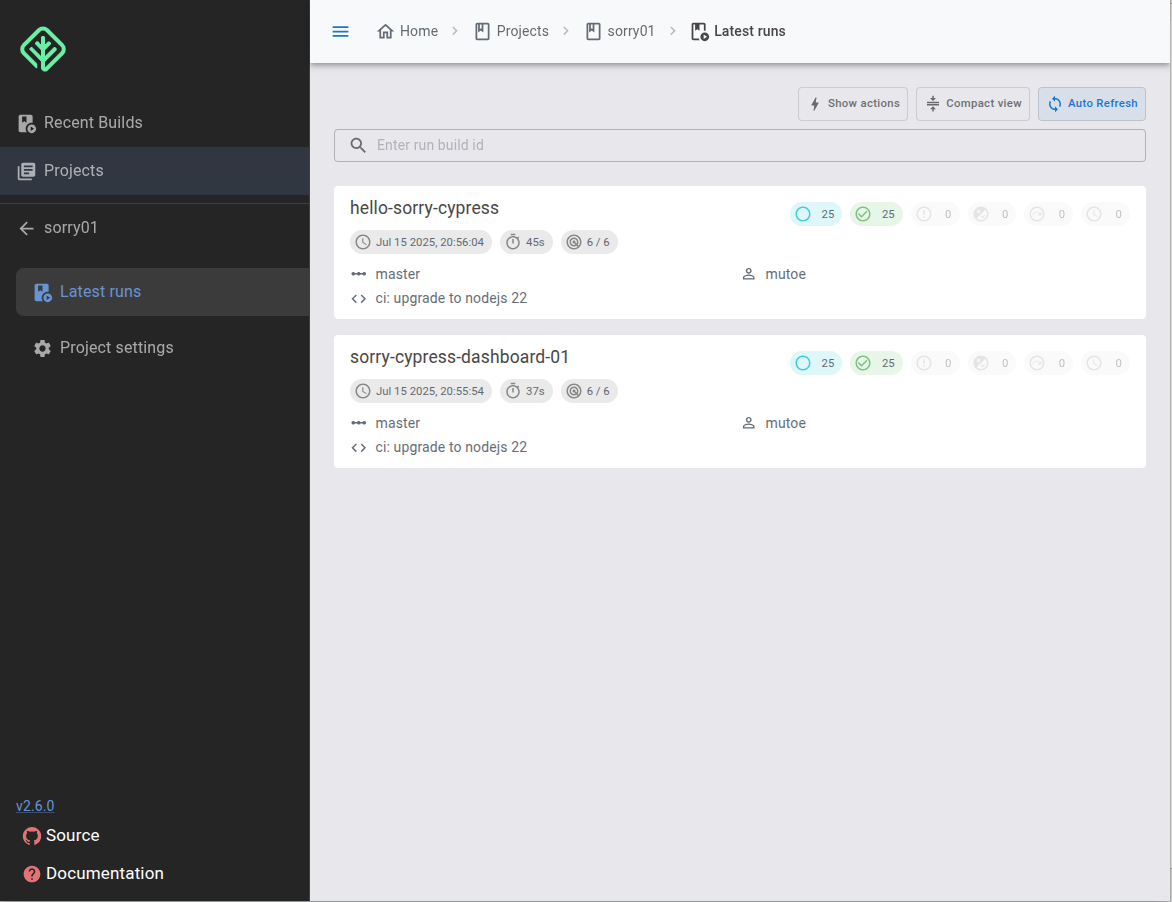Click the Jul 15 2025, 20:56:04 timestamp chip

pos(421,242)
